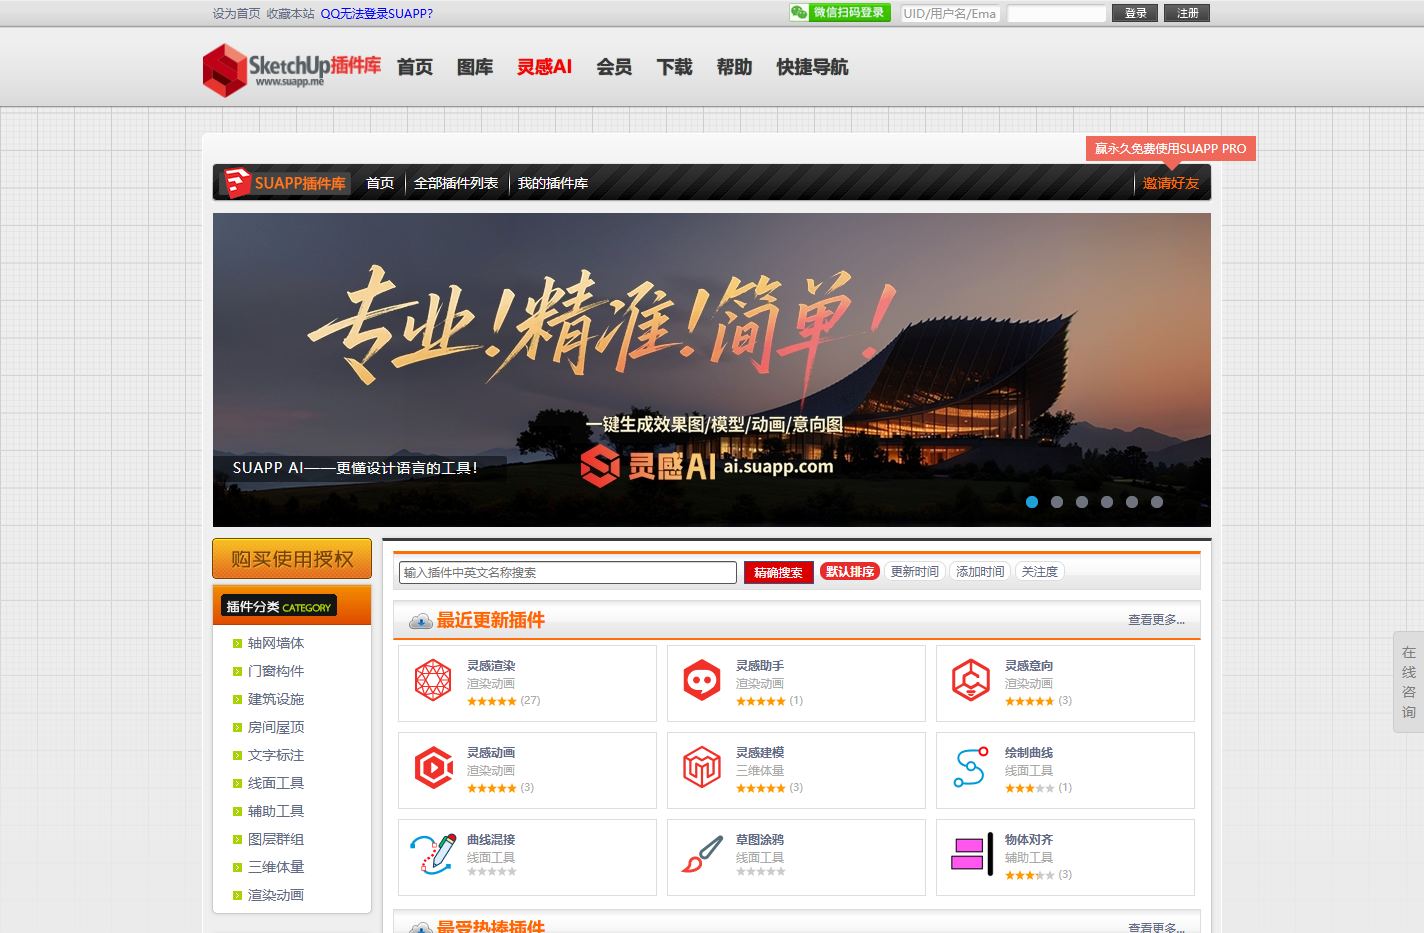Select the 默认排序 sort option
This screenshot has height=933, width=1424.
pyautogui.click(x=850, y=572)
